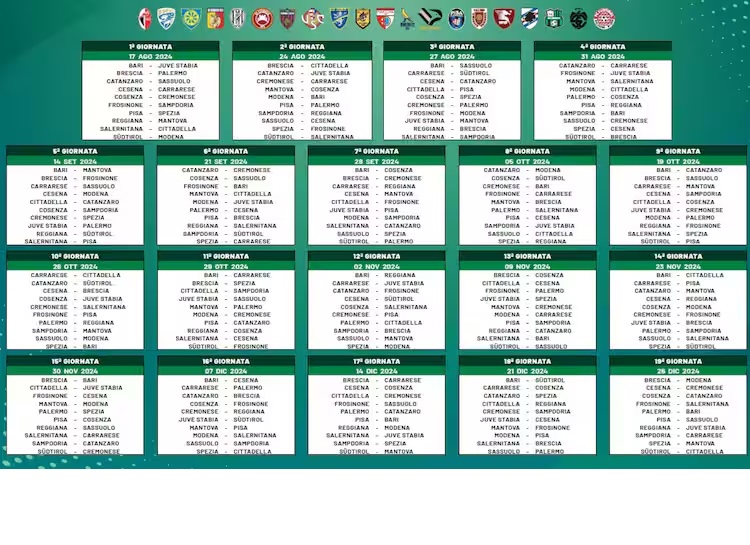Select the 10ª GIORNATA header
750x545 pixels.
pyautogui.click(x=75, y=256)
